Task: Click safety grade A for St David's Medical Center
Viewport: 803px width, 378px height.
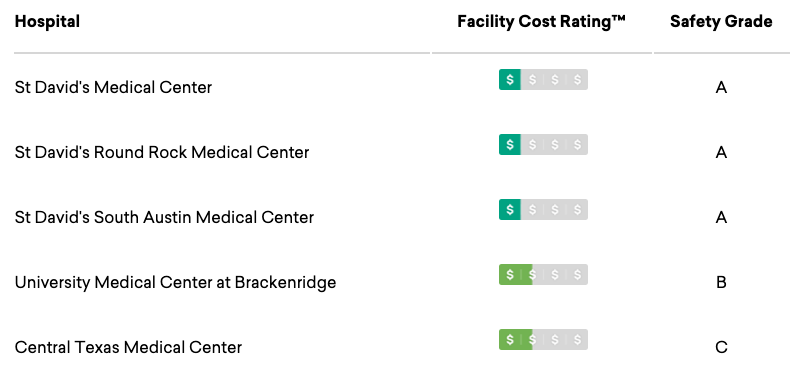Action: (721, 88)
